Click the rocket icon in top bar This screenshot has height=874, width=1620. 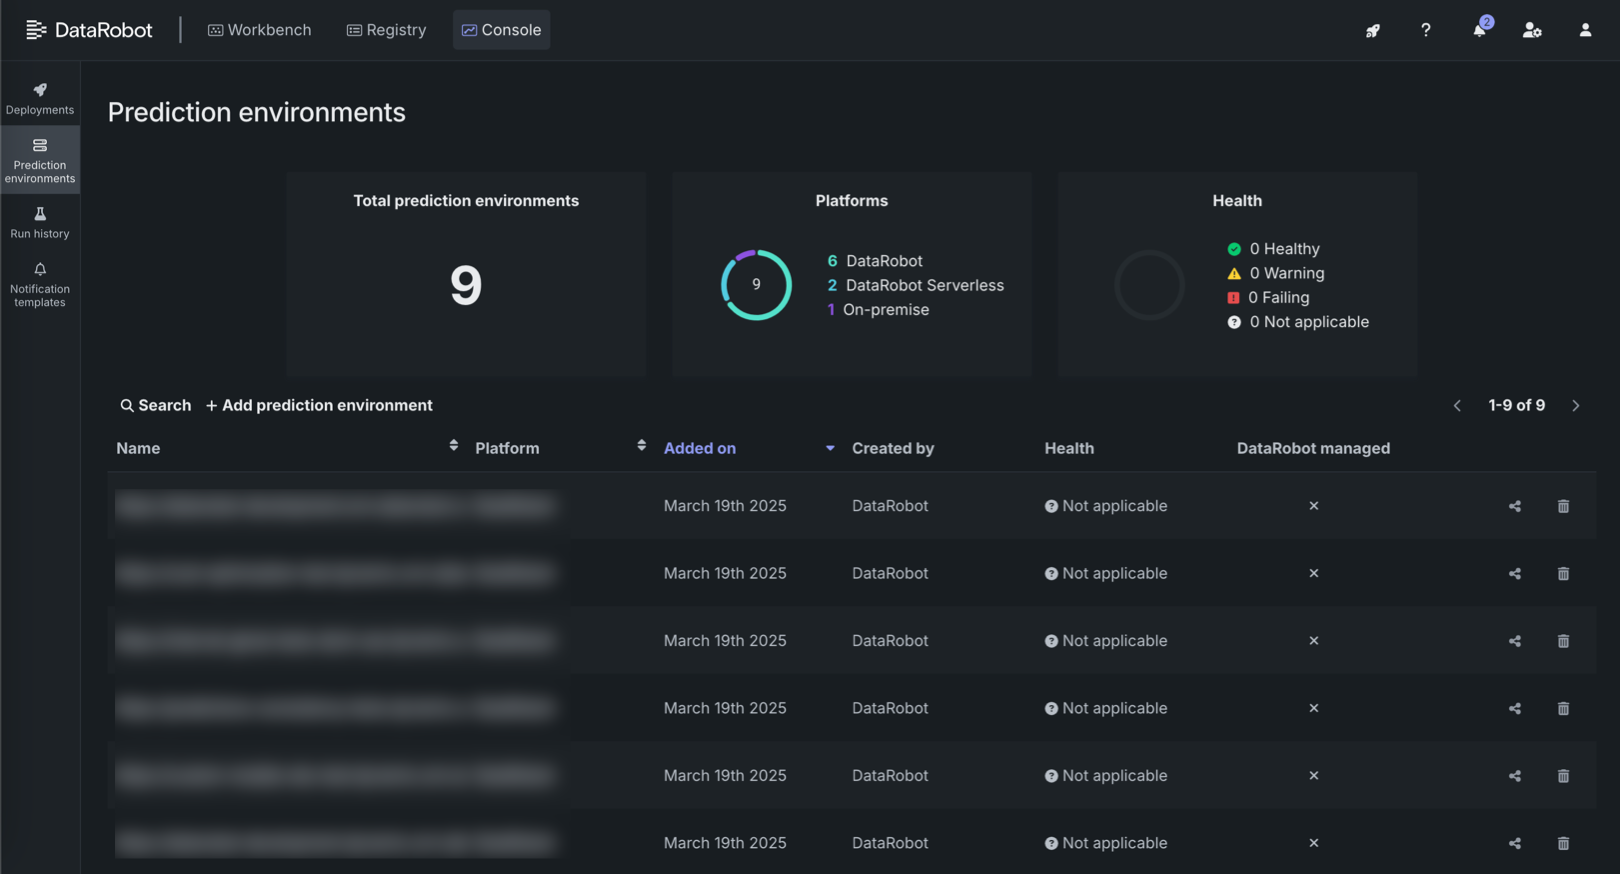tap(1373, 30)
